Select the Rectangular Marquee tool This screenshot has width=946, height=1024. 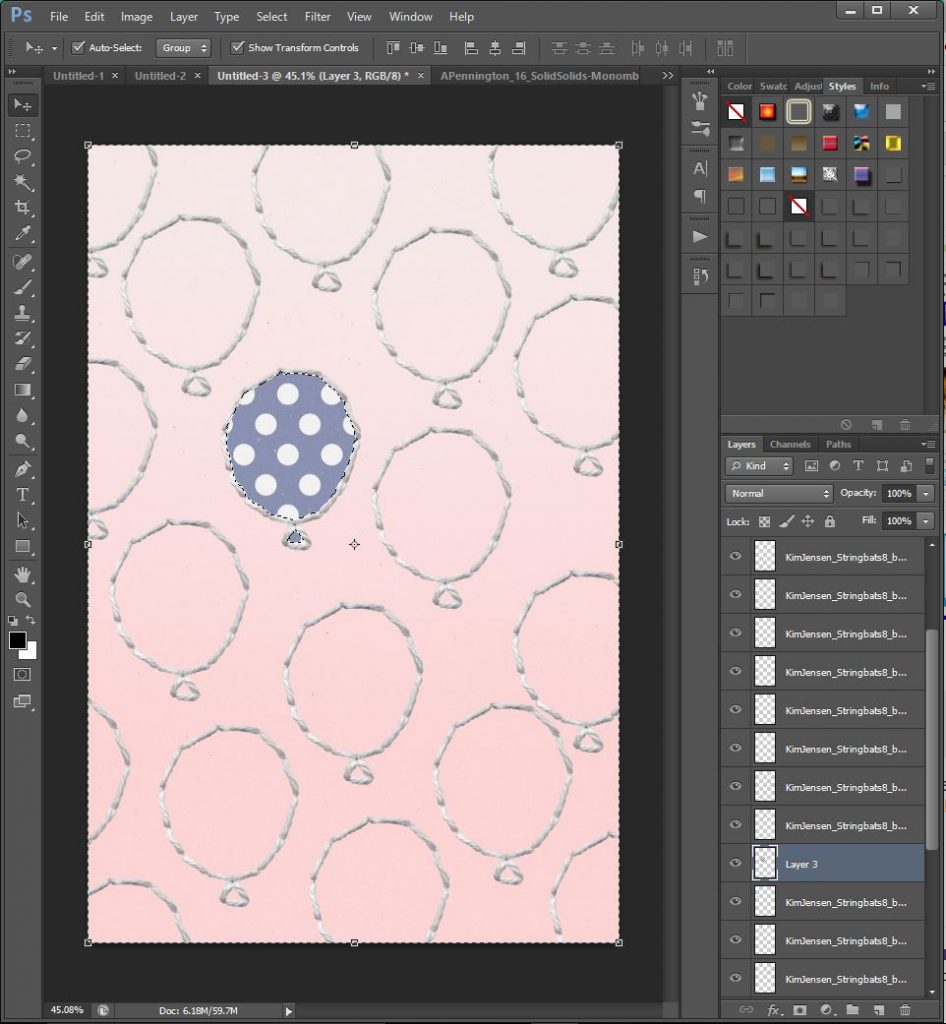tap(22, 131)
